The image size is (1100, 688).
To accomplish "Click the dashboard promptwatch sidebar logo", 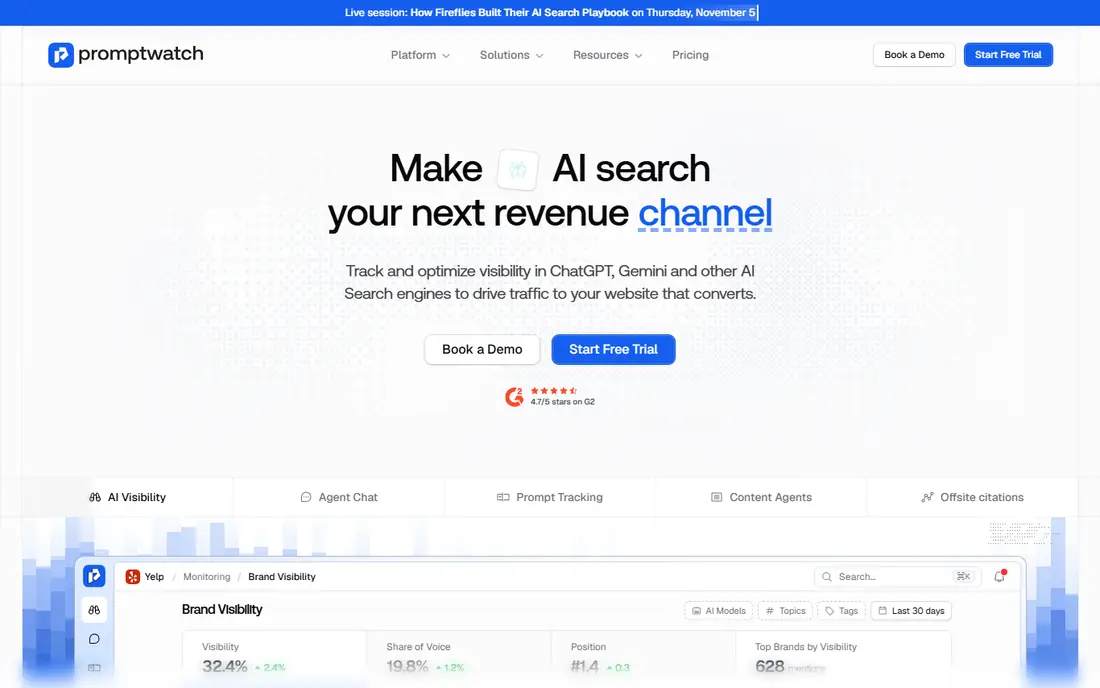I will [94, 576].
